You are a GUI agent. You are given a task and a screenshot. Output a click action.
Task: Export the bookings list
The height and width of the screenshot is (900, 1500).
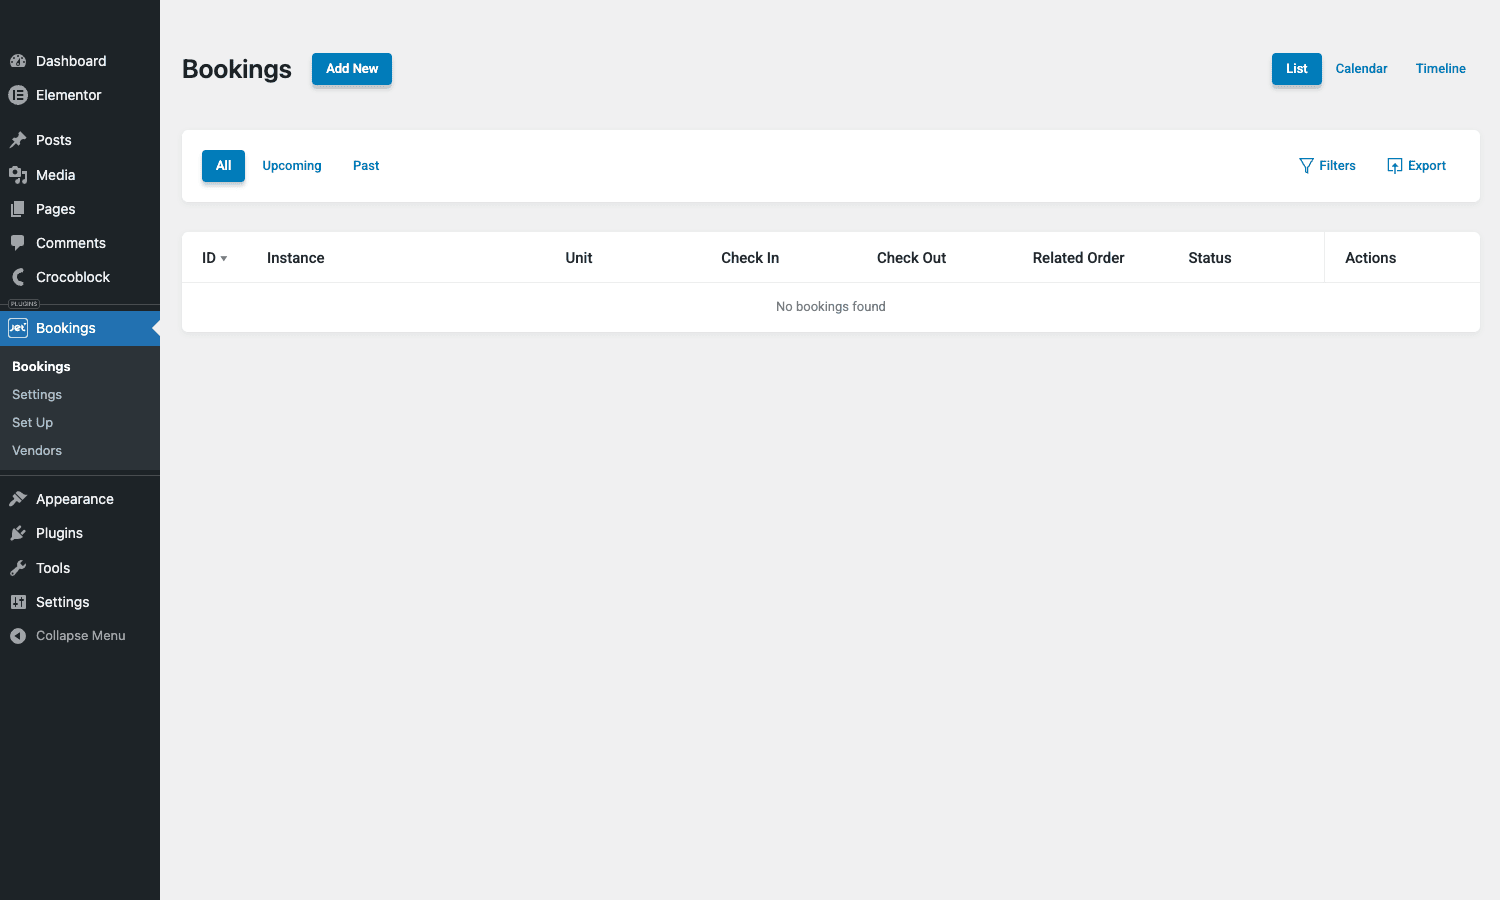tap(1416, 166)
